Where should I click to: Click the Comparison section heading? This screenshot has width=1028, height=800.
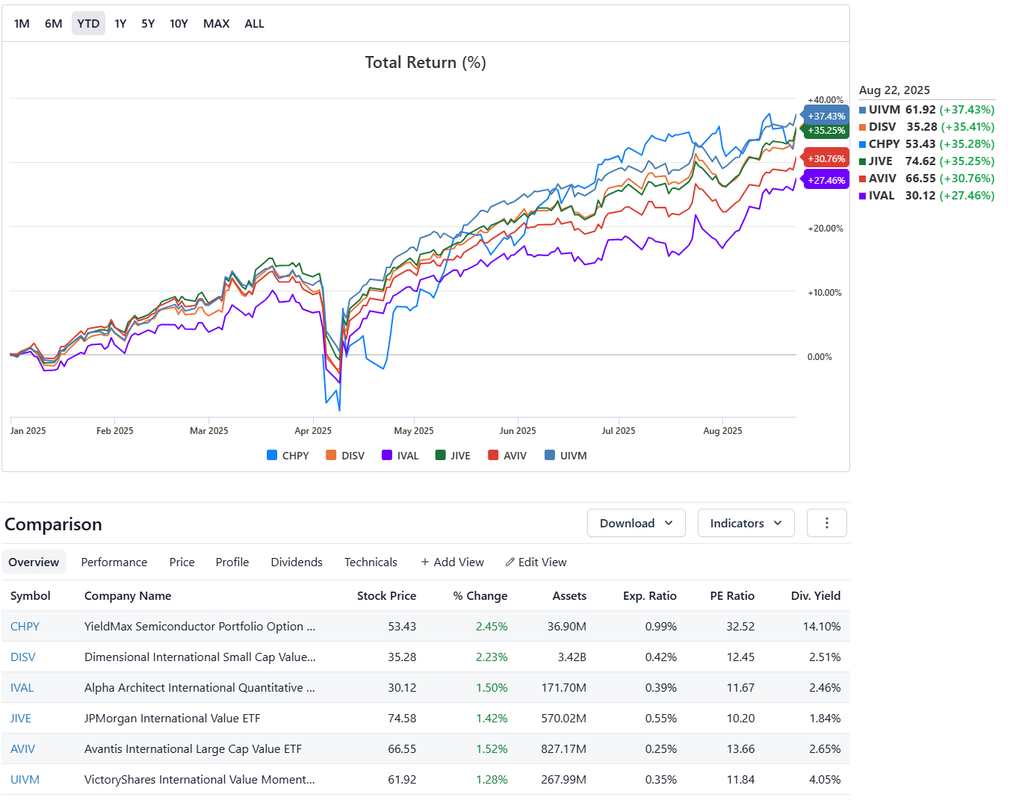[x=53, y=524]
